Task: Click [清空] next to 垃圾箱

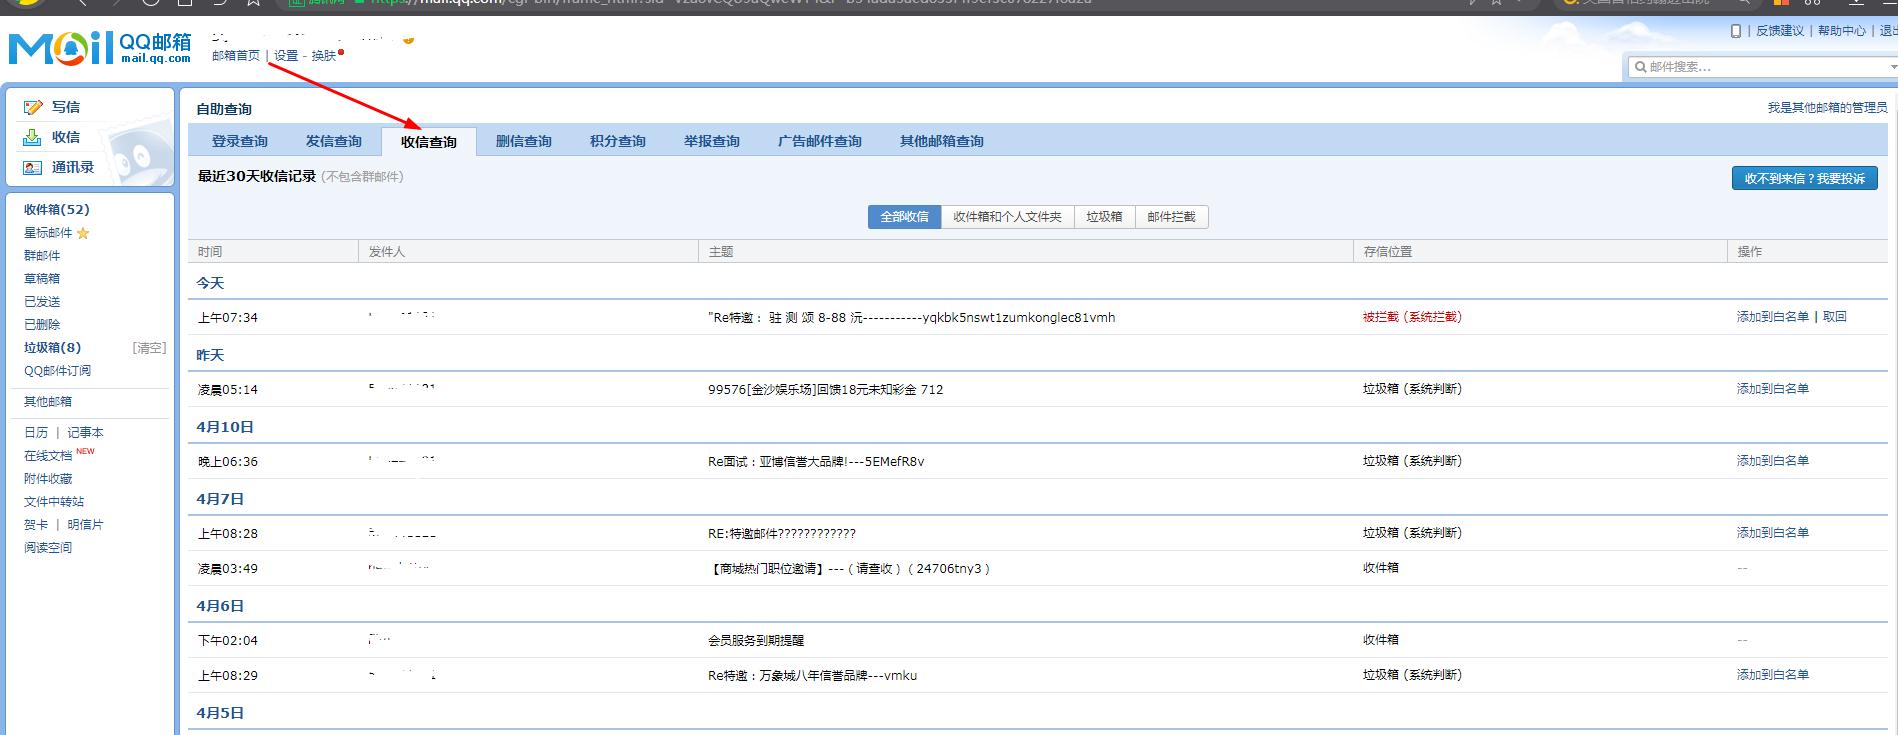Action: click(149, 348)
